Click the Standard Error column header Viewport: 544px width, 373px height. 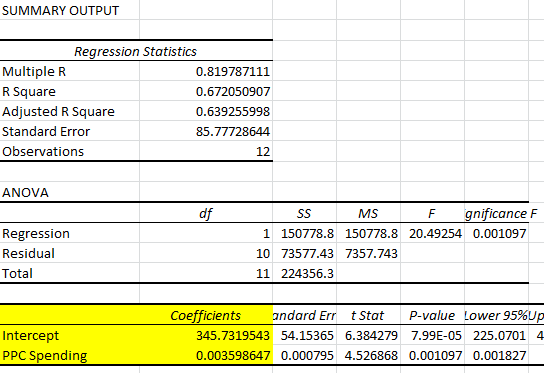click(x=304, y=315)
